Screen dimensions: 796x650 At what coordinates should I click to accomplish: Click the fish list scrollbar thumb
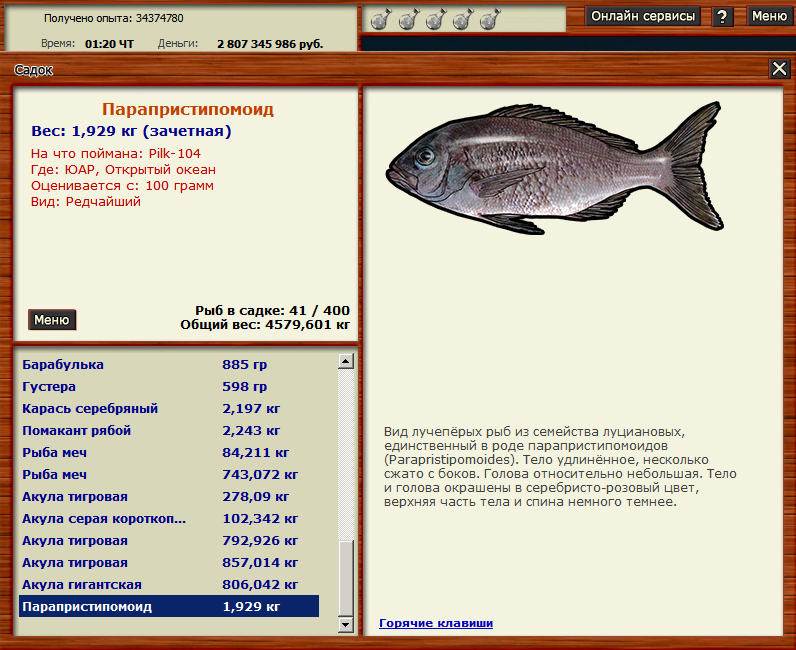pyautogui.click(x=346, y=578)
